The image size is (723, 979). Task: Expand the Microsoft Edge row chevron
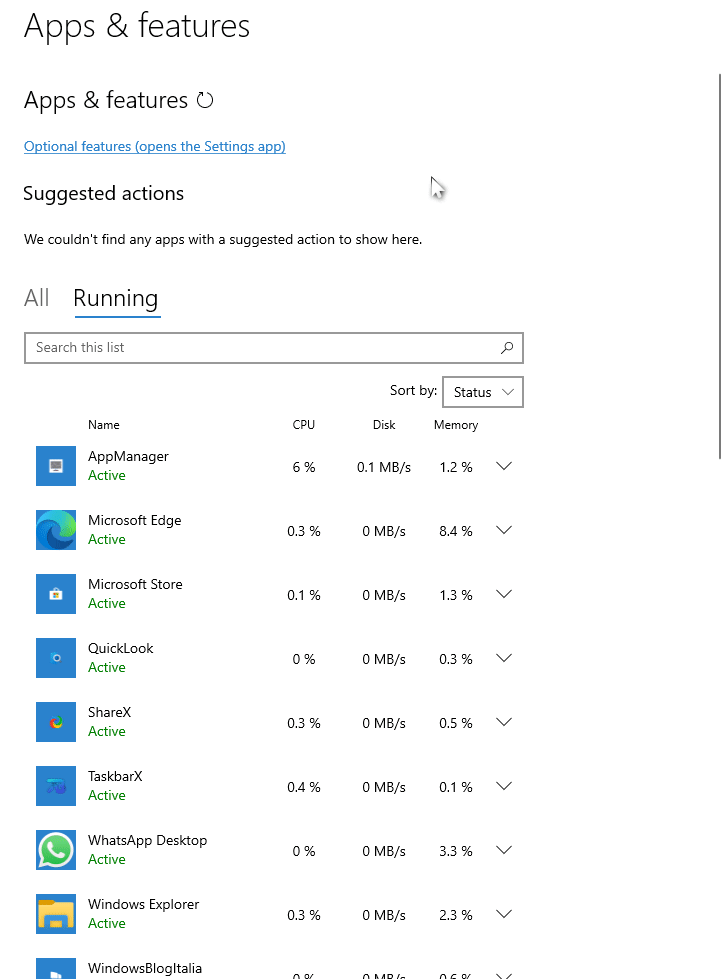504,530
